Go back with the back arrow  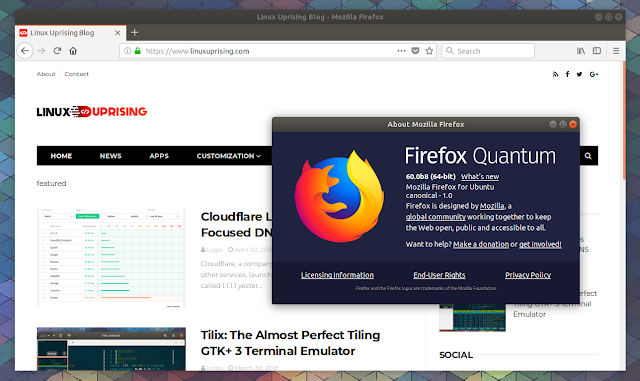tap(25, 51)
